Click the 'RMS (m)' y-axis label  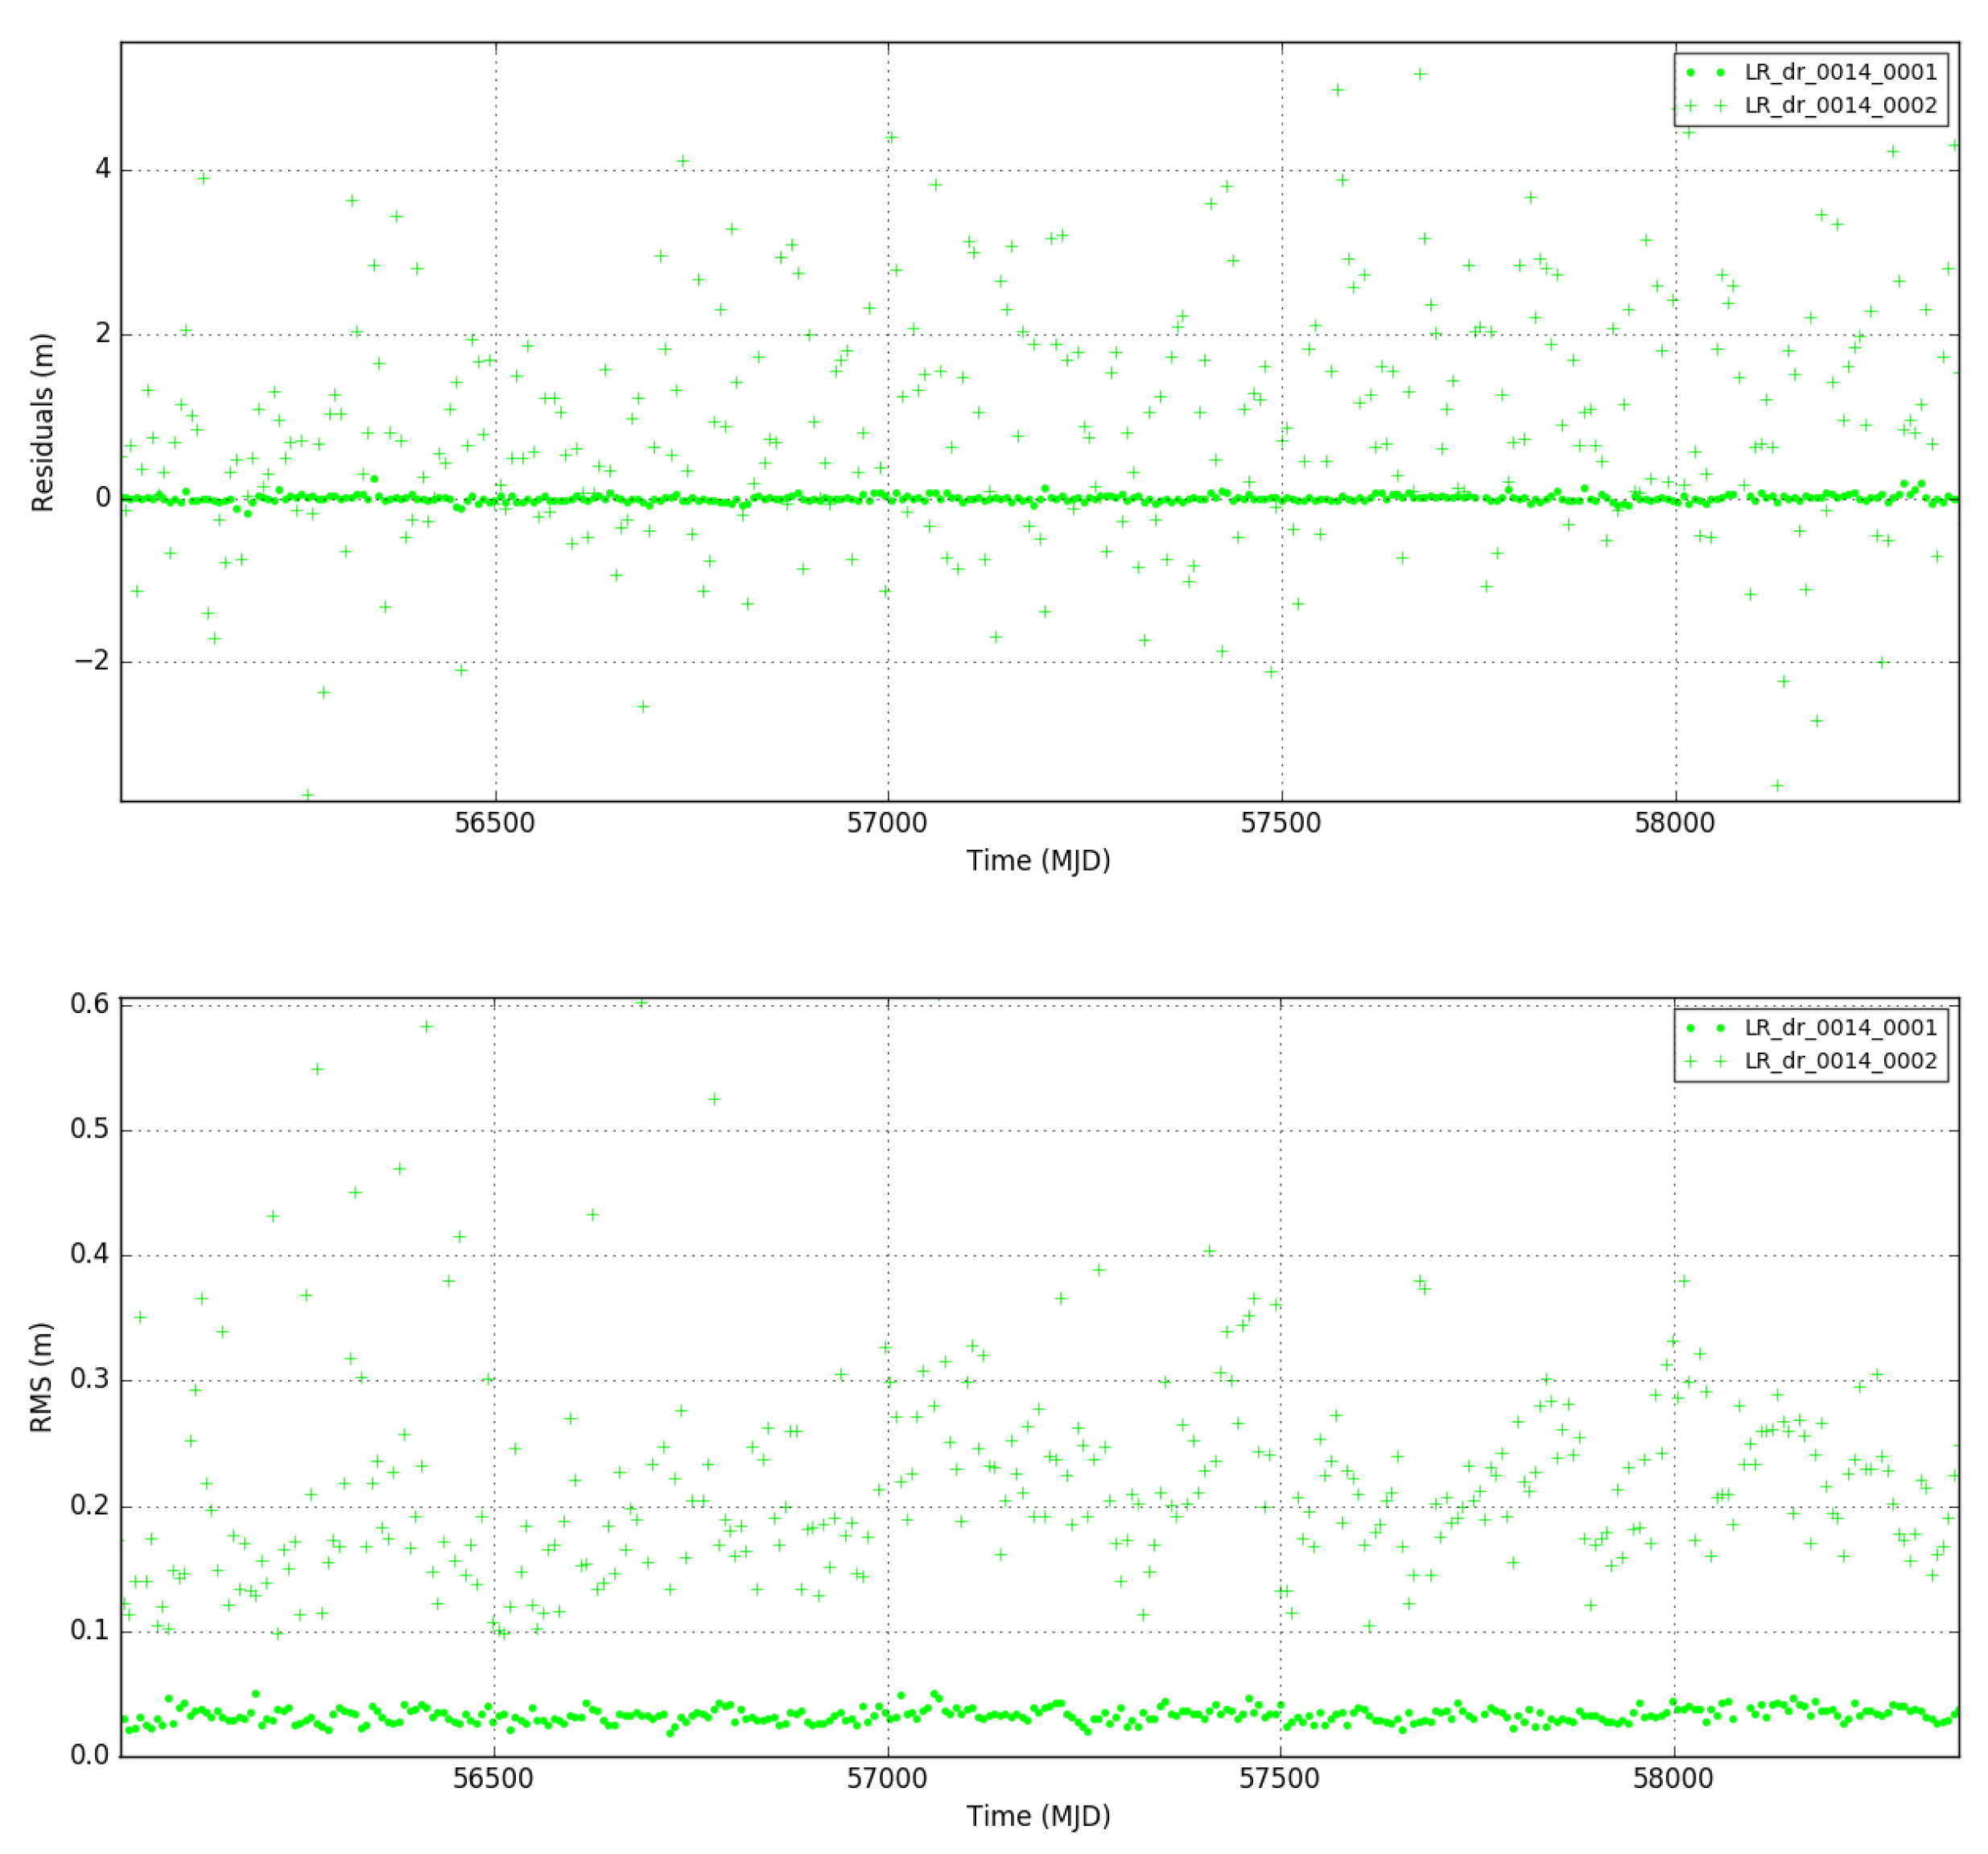42,1377
